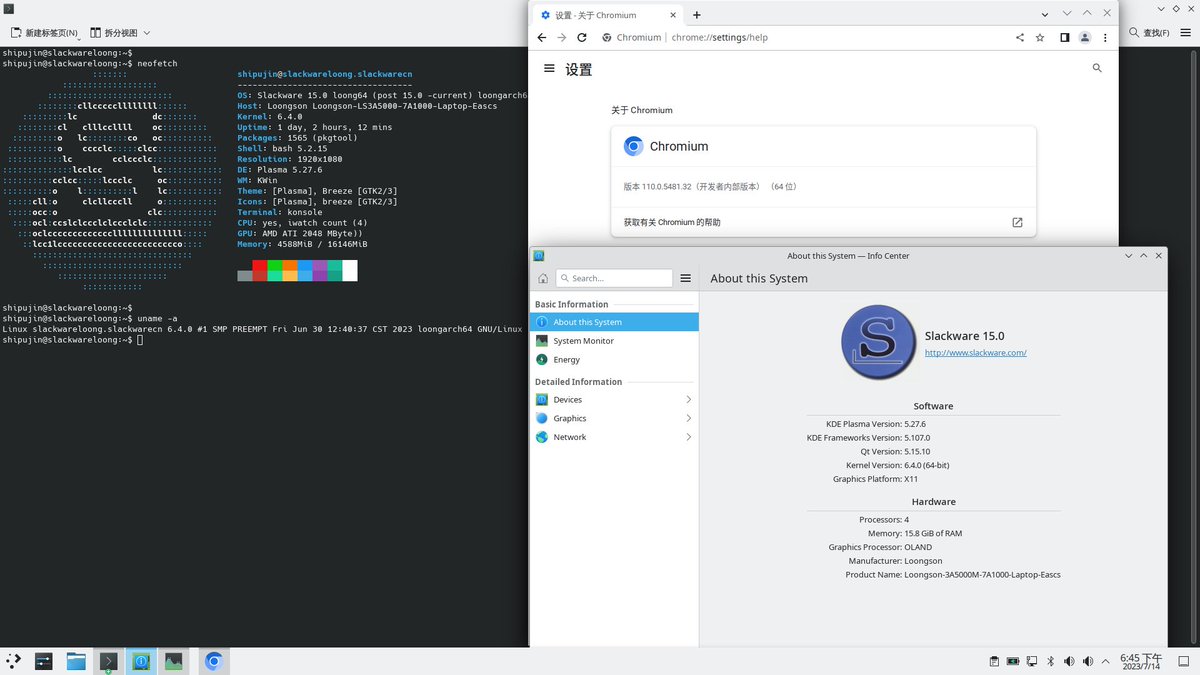This screenshot has width=1200, height=675.
Task: Open Dolphin file manager from taskbar
Action: [x=76, y=661]
